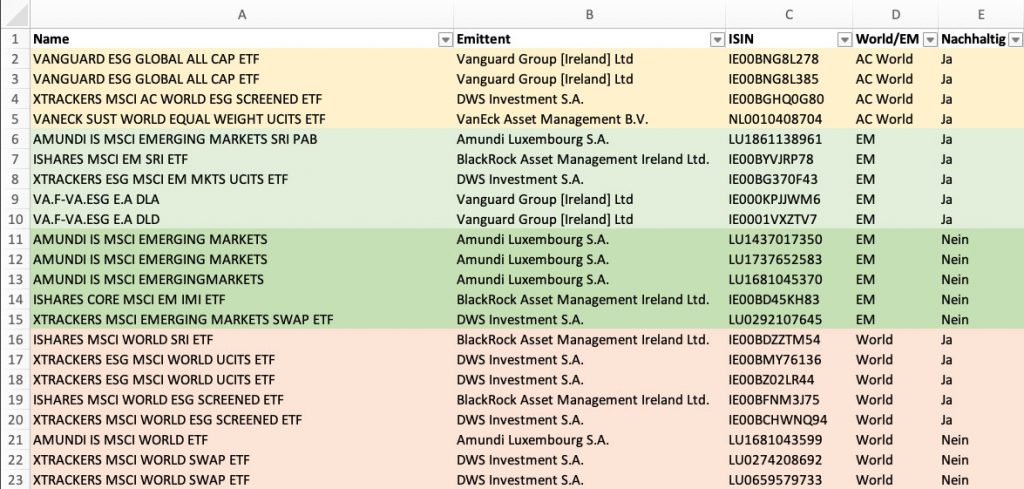The width and height of the screenshot is (1024, 489).
Task: Select ISHARES MSCI EM SRI ETF cell
Action: (x=242, y=159)
